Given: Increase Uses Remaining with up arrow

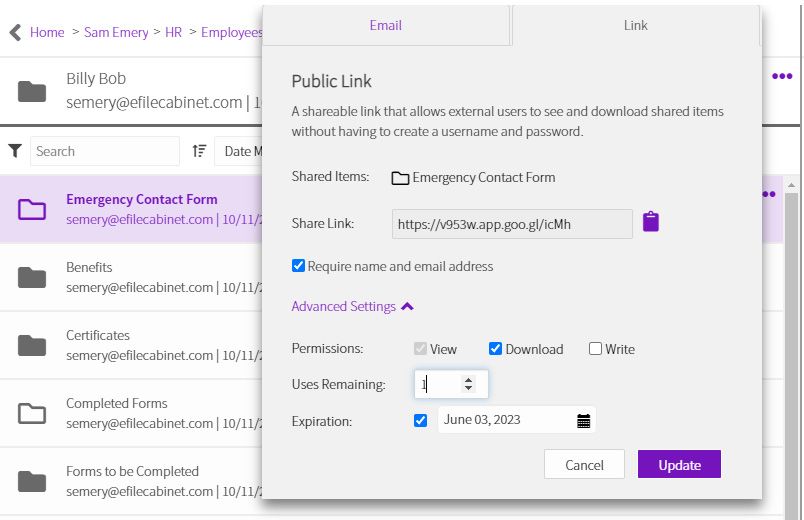Looking at the screenshot, I should click(468, 379).
